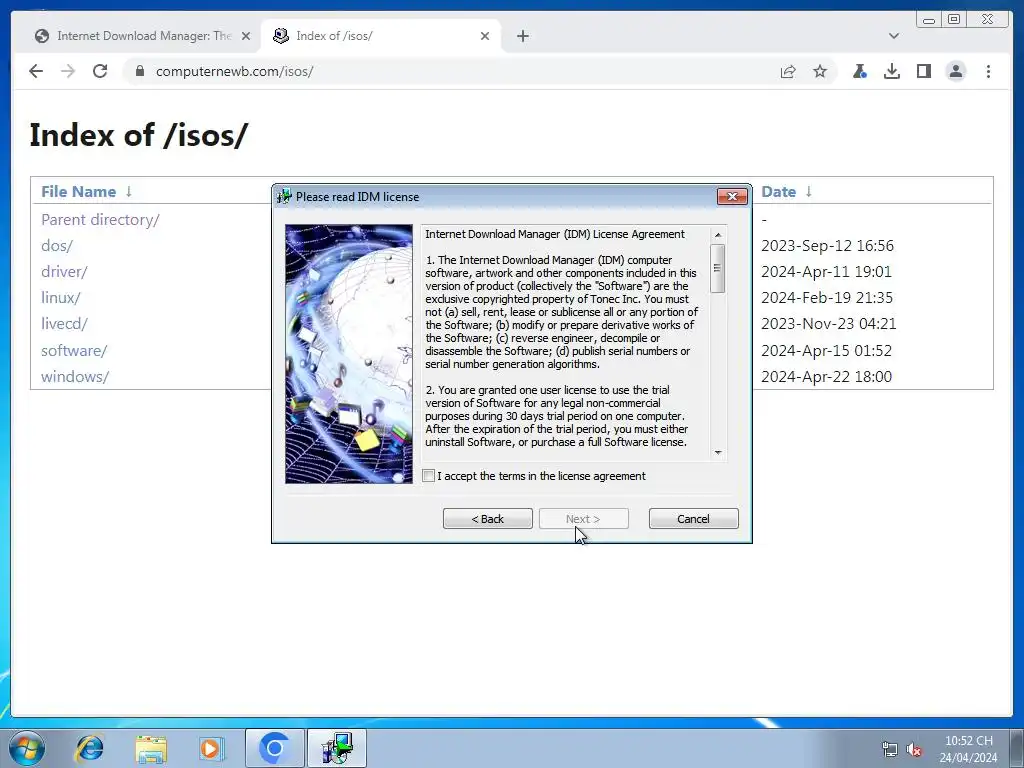Image resolution: width=1024 pixels, height=768 pixels.
Task: Click the address bar URL
Action: tap(234, 71)
